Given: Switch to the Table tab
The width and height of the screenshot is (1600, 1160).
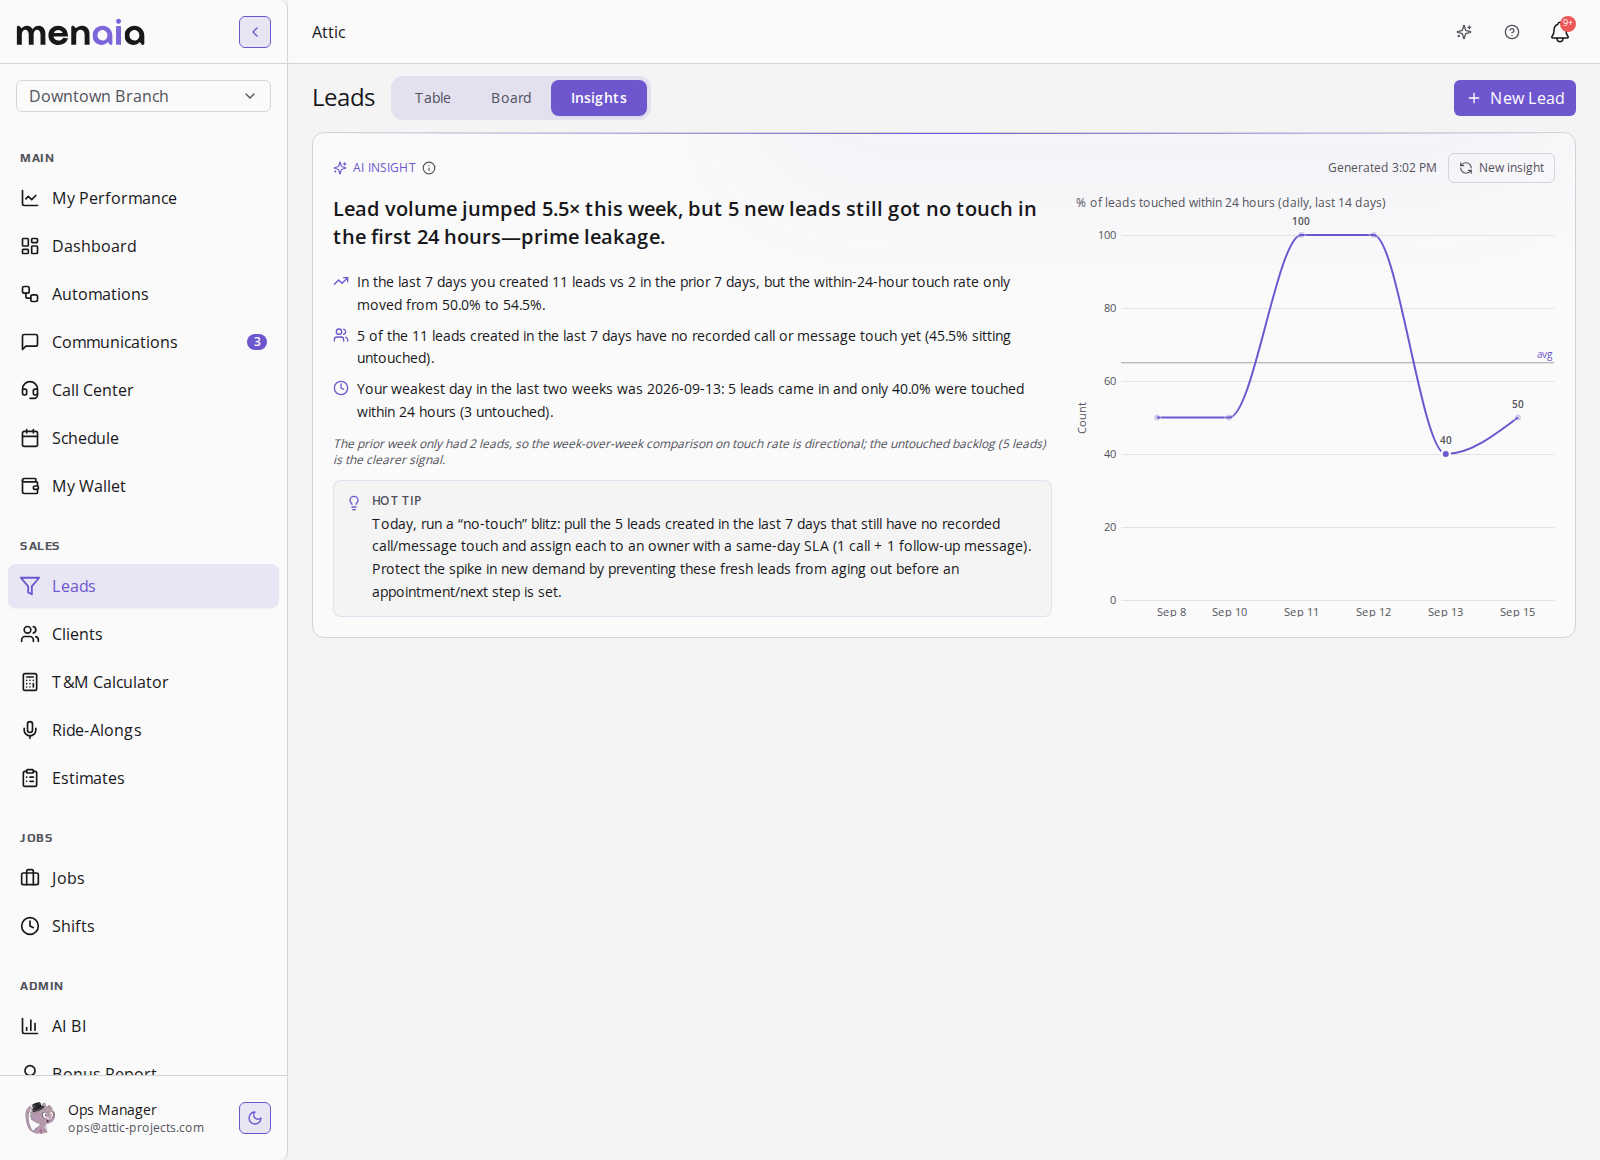Looking at the screenshot, I should (x=433, y=98).
